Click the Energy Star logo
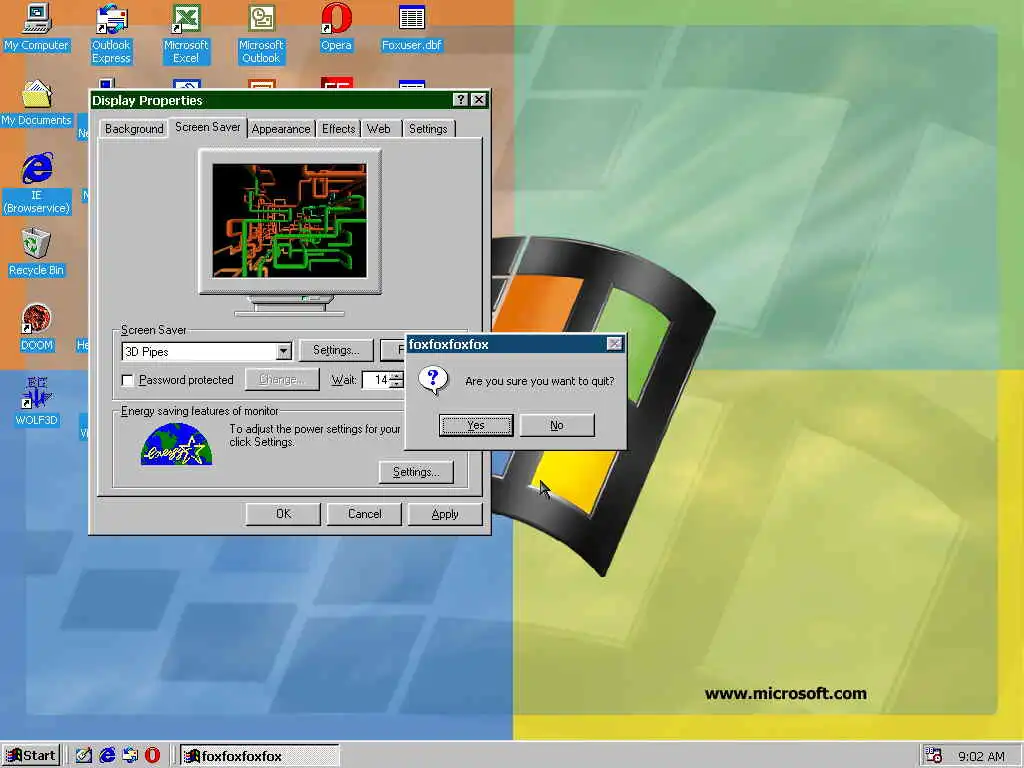Screen dimensions: 1024x768 pos(176,444)
